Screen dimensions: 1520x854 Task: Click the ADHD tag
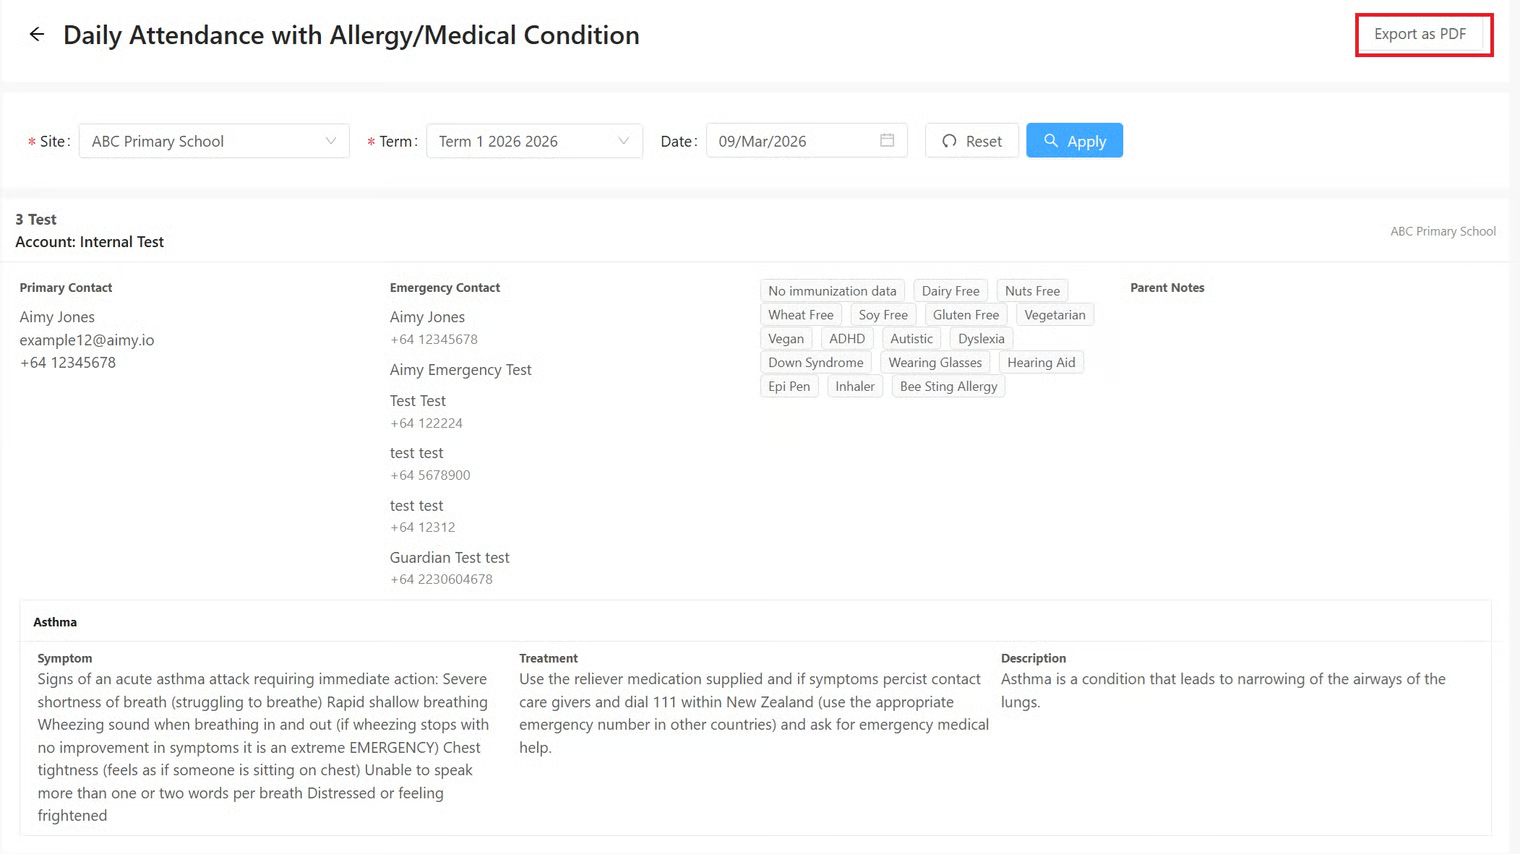[x=847, y=338]
